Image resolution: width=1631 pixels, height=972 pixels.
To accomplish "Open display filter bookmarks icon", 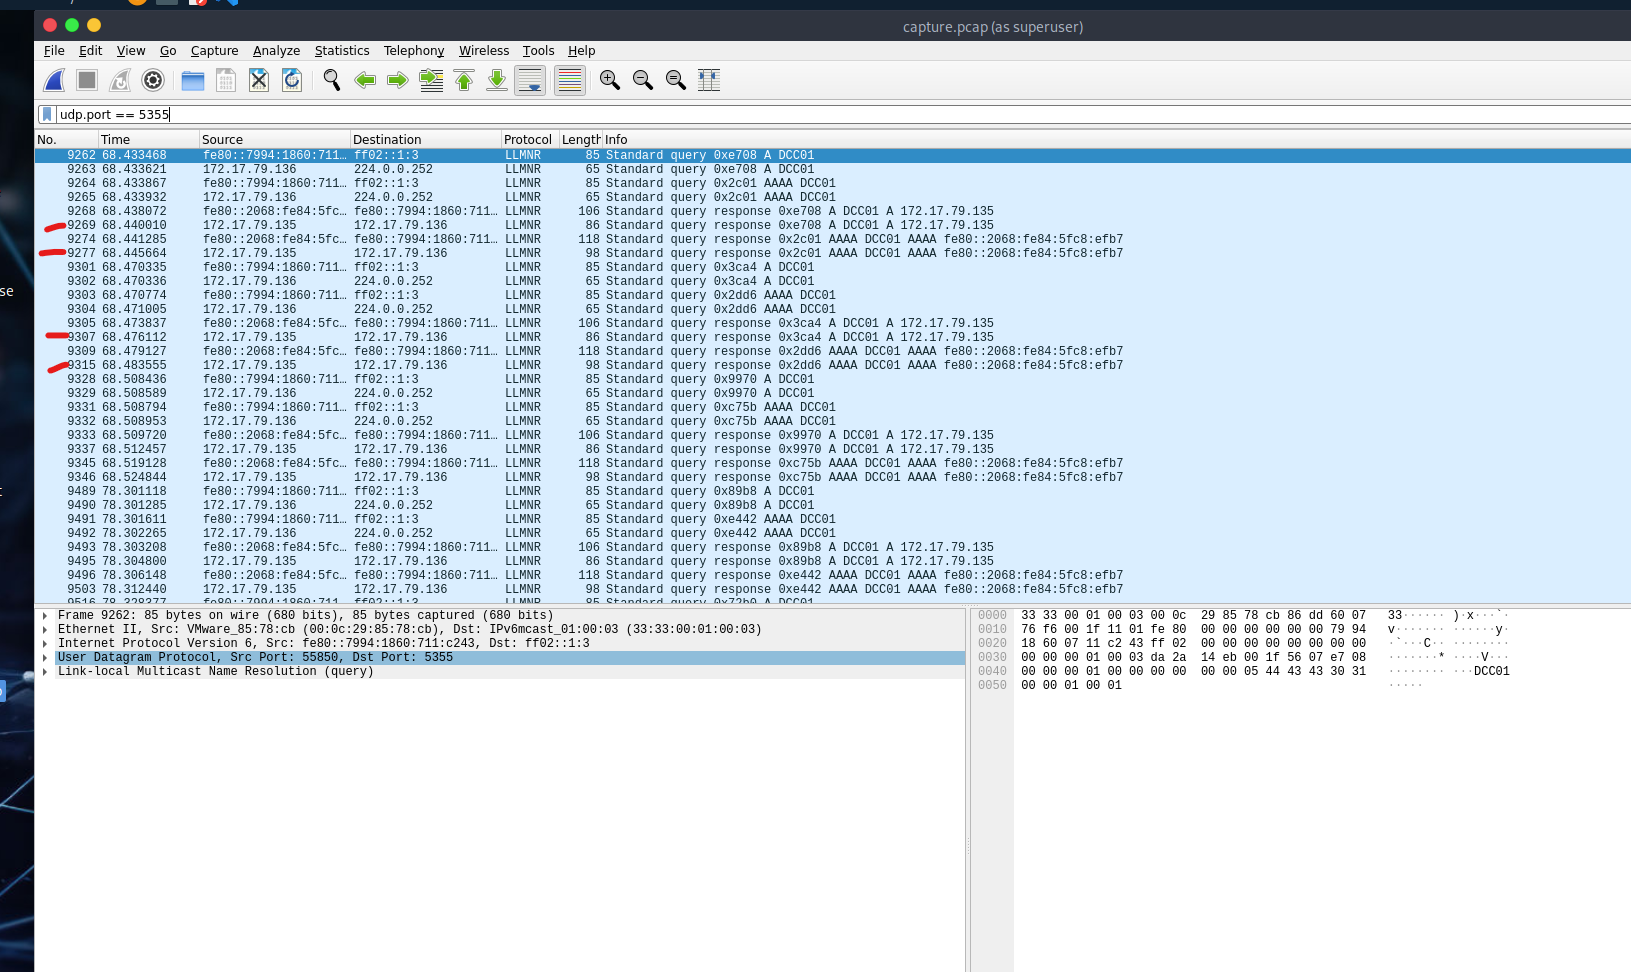I will 46,114.
